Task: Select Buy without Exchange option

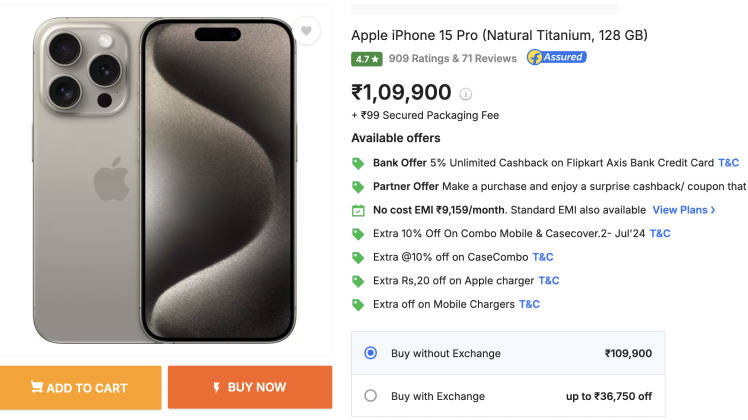Action: pyautogui.click(x=371, y=353)
